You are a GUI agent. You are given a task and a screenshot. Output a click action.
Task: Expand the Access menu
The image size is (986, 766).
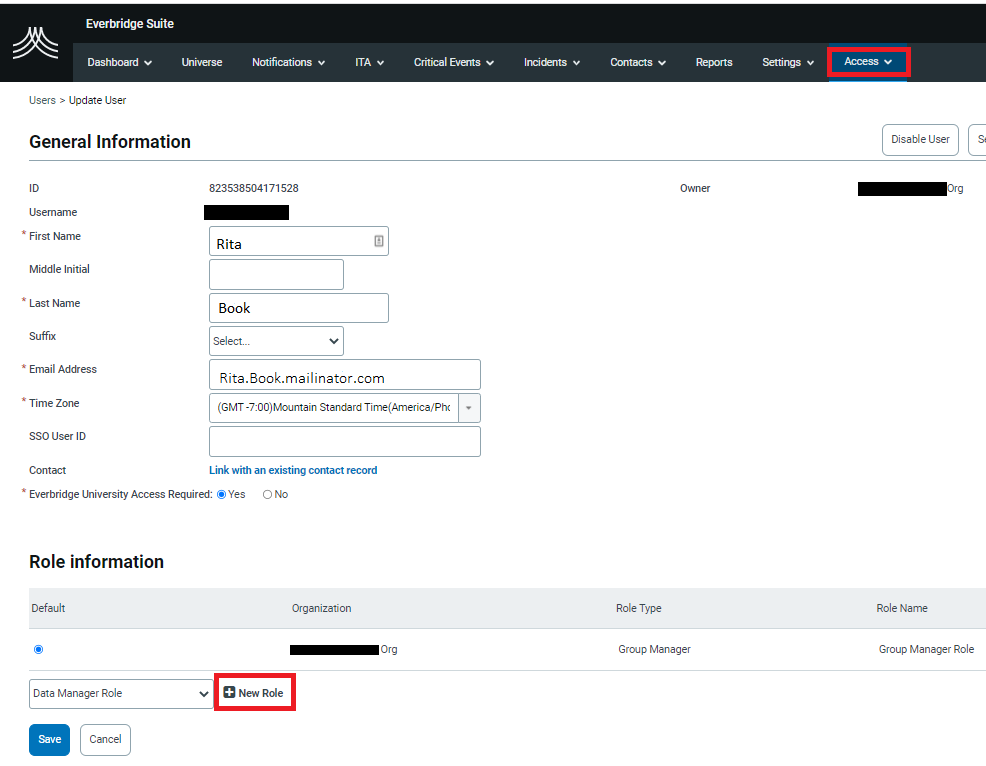[x=867, y=62]
